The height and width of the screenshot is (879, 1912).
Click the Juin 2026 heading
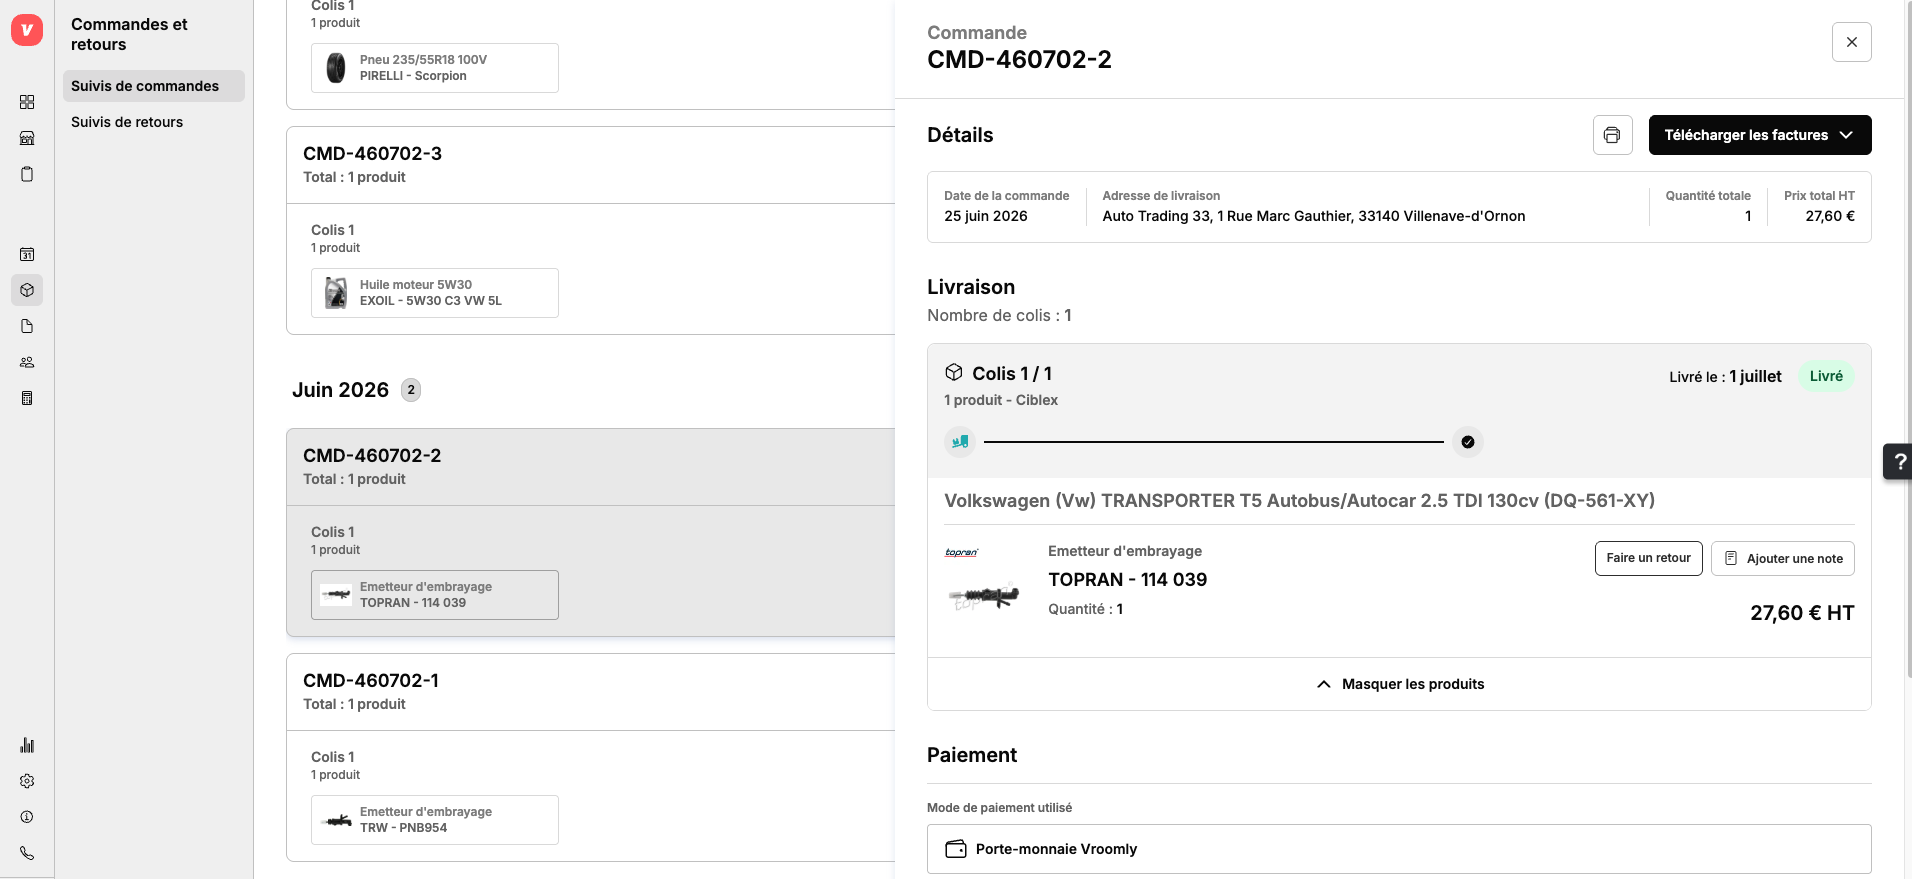pyautogui.click(x=340, y=390)
